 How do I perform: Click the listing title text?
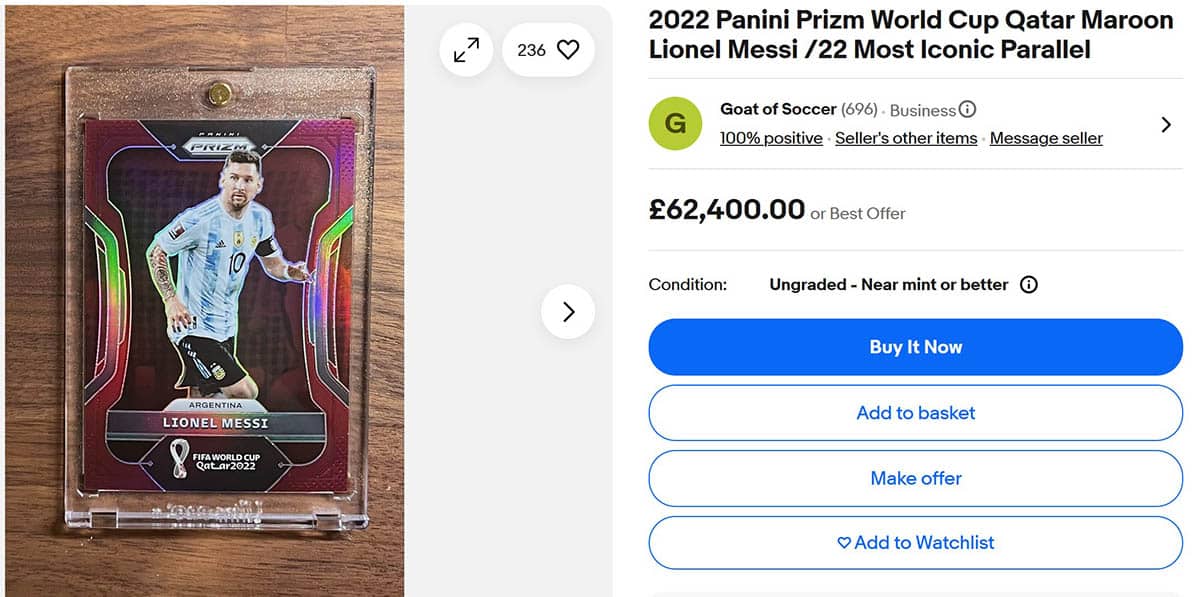click(910, 35)
